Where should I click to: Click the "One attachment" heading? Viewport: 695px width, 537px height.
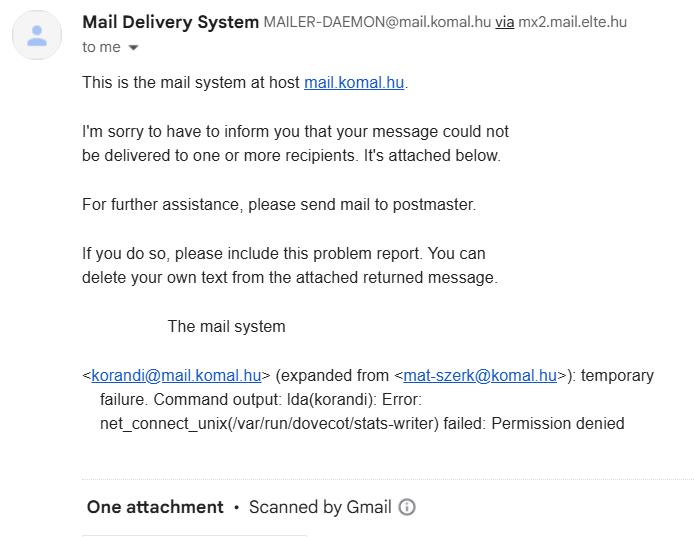click(x=155, y=507)
